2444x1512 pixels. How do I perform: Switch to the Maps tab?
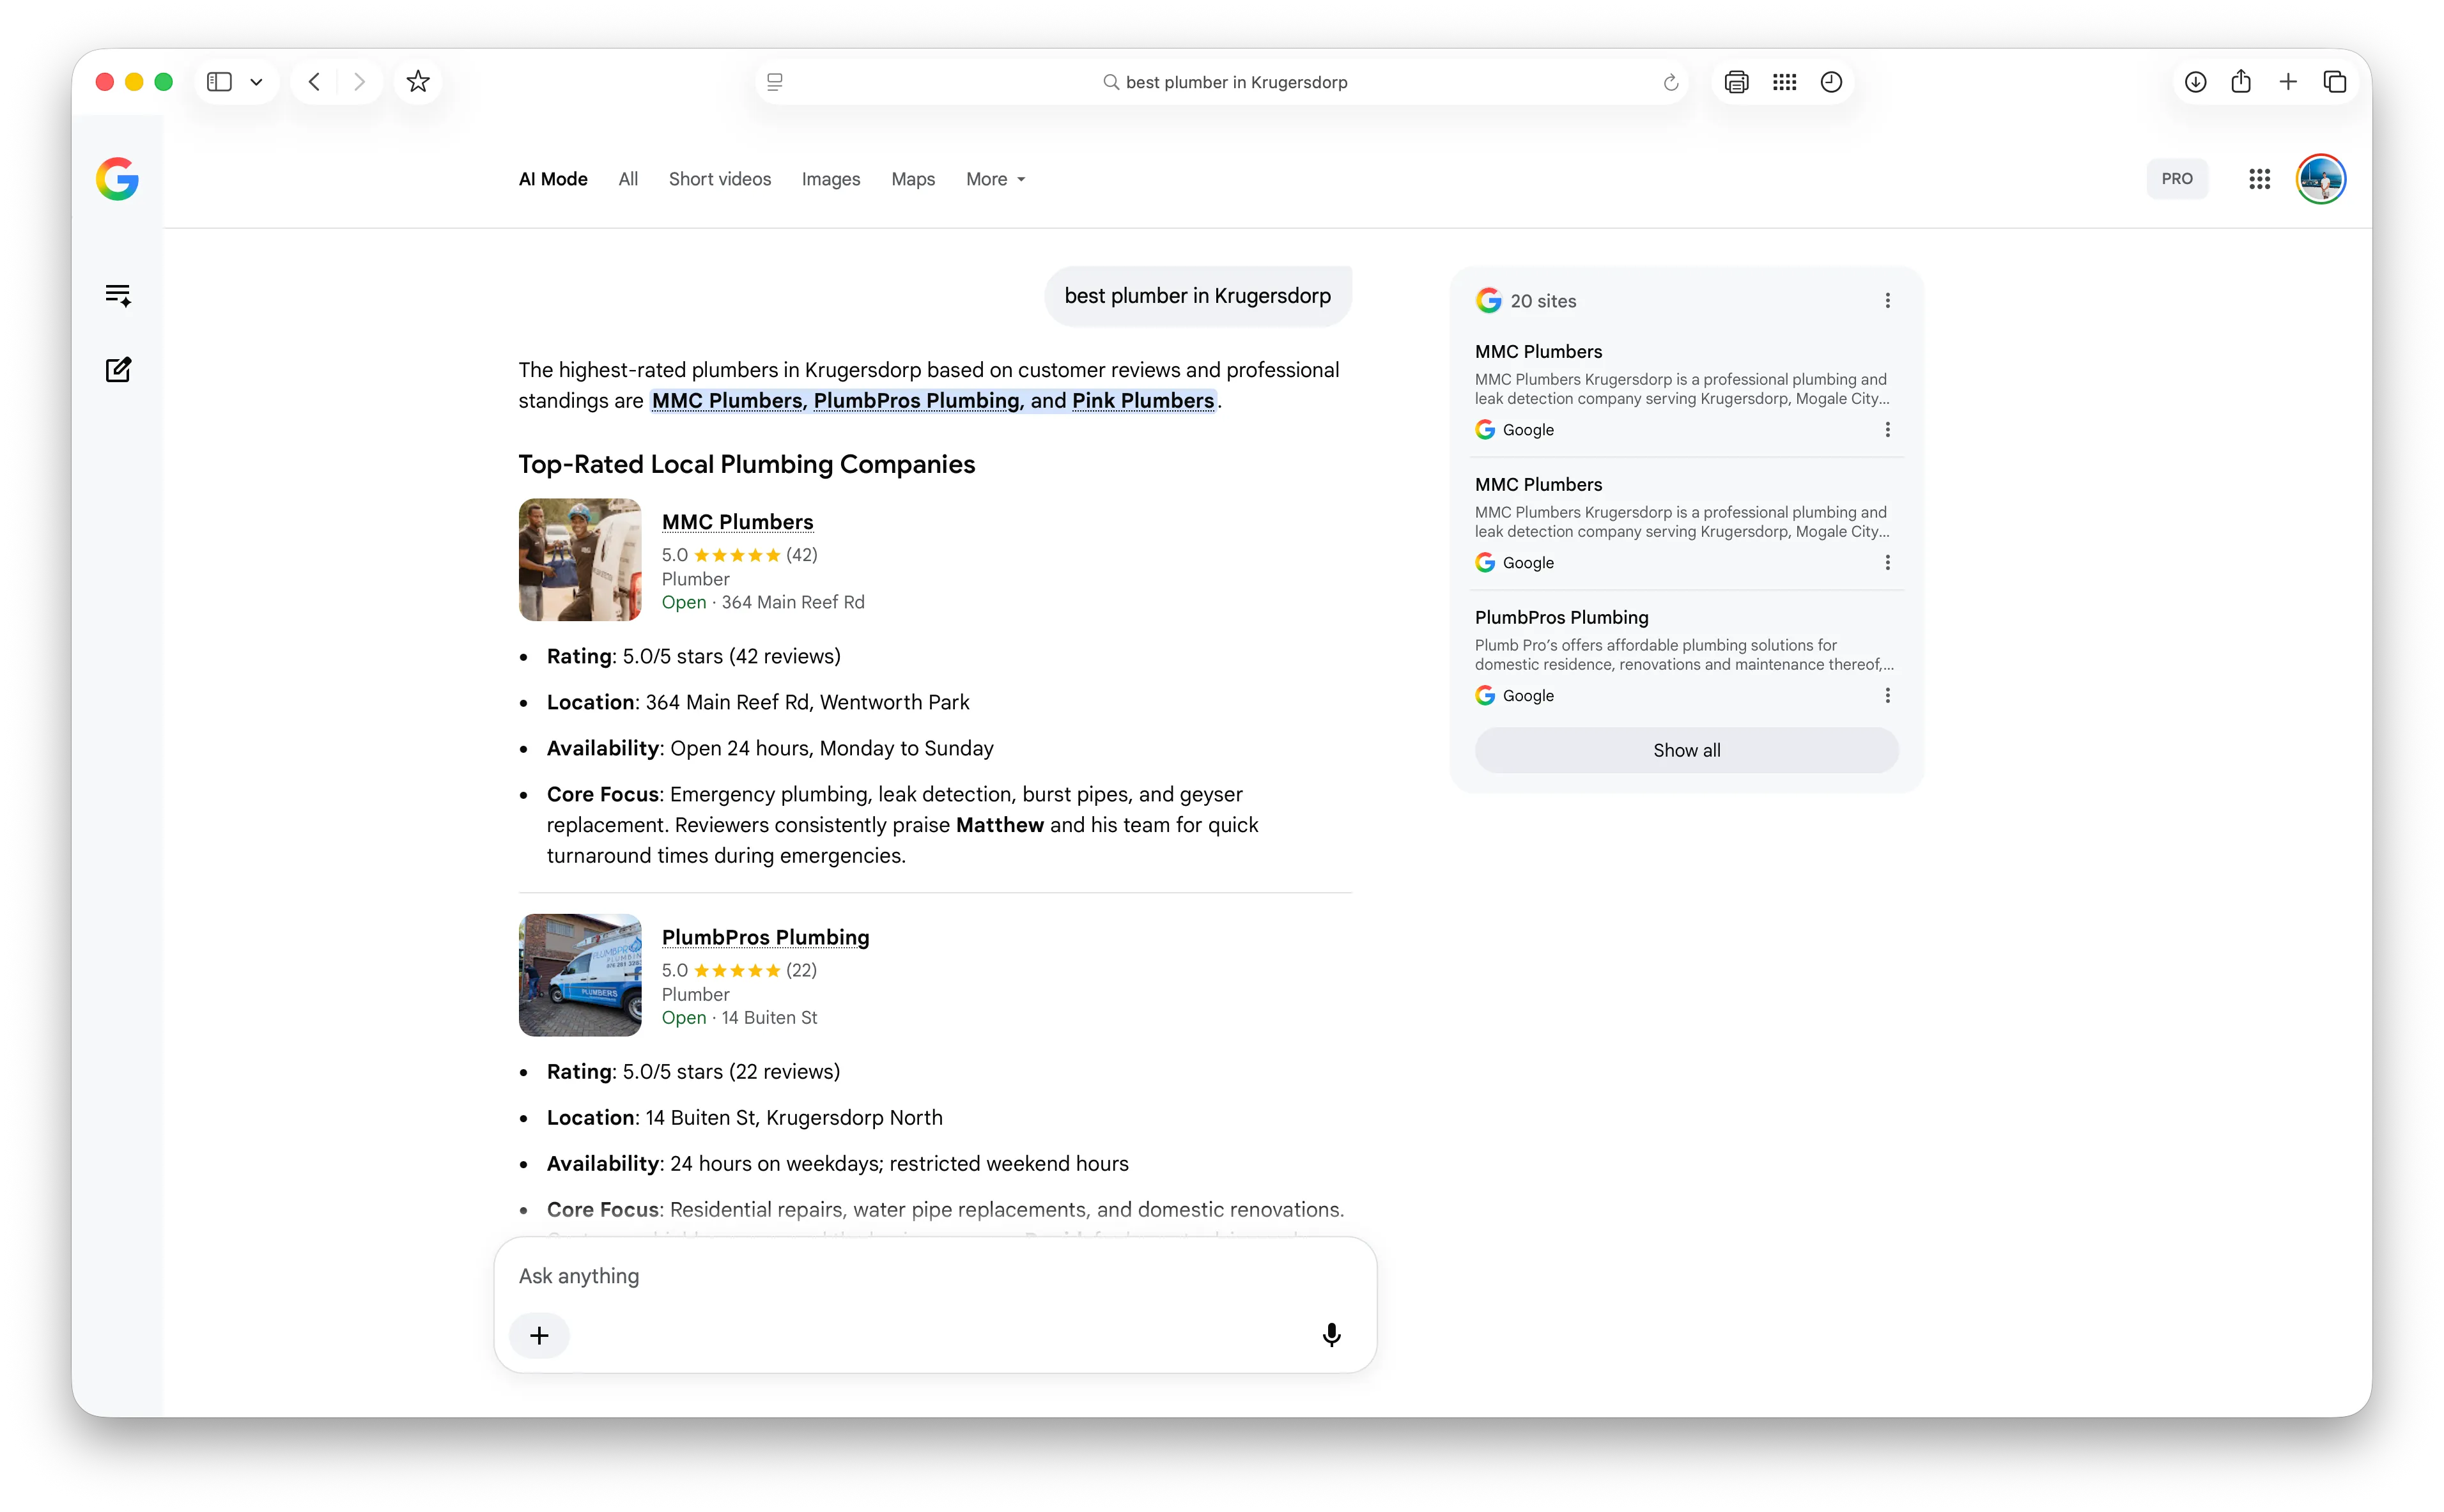pyautogui.click(x=913, y=179)
